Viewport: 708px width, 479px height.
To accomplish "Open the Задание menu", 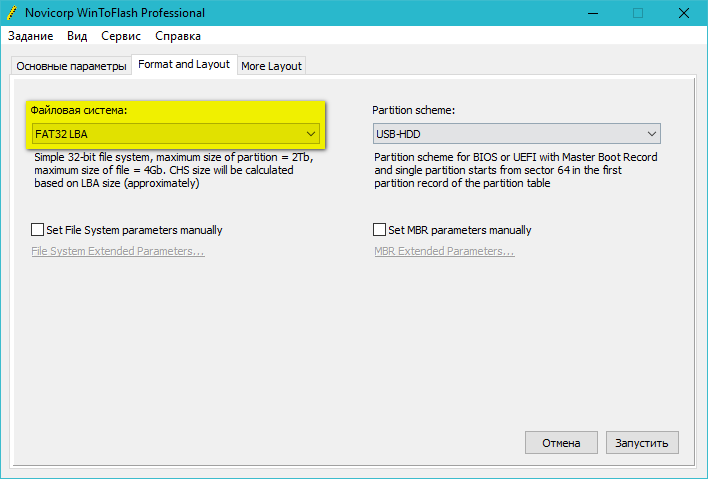I will point(30,36).
